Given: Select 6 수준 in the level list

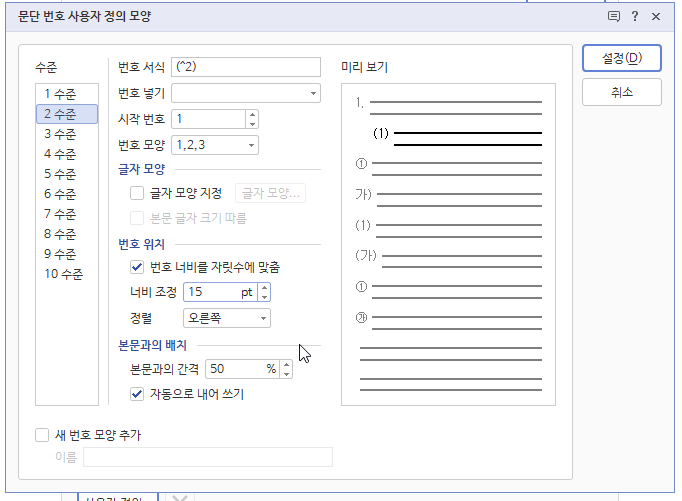Looking at the screenshot, I should (x=67, y=194).
